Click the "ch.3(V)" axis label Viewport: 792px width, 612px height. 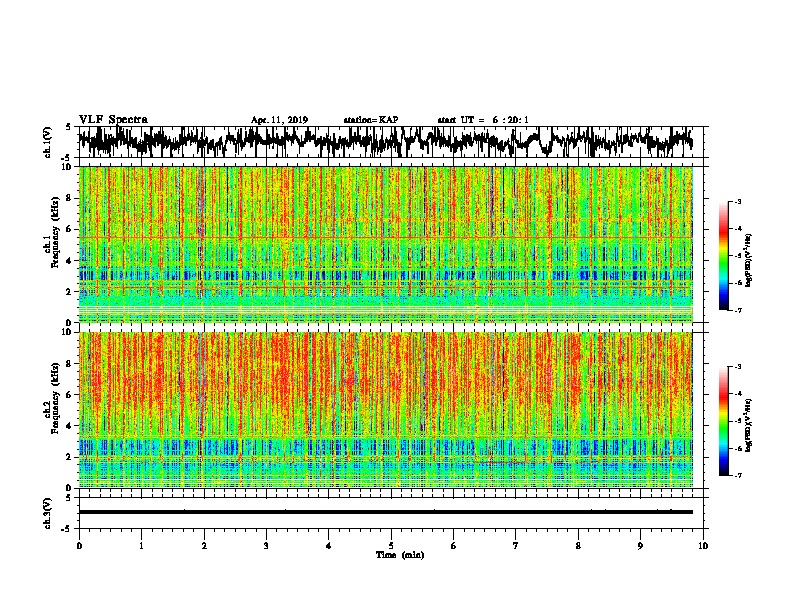(x=47, y=513)
